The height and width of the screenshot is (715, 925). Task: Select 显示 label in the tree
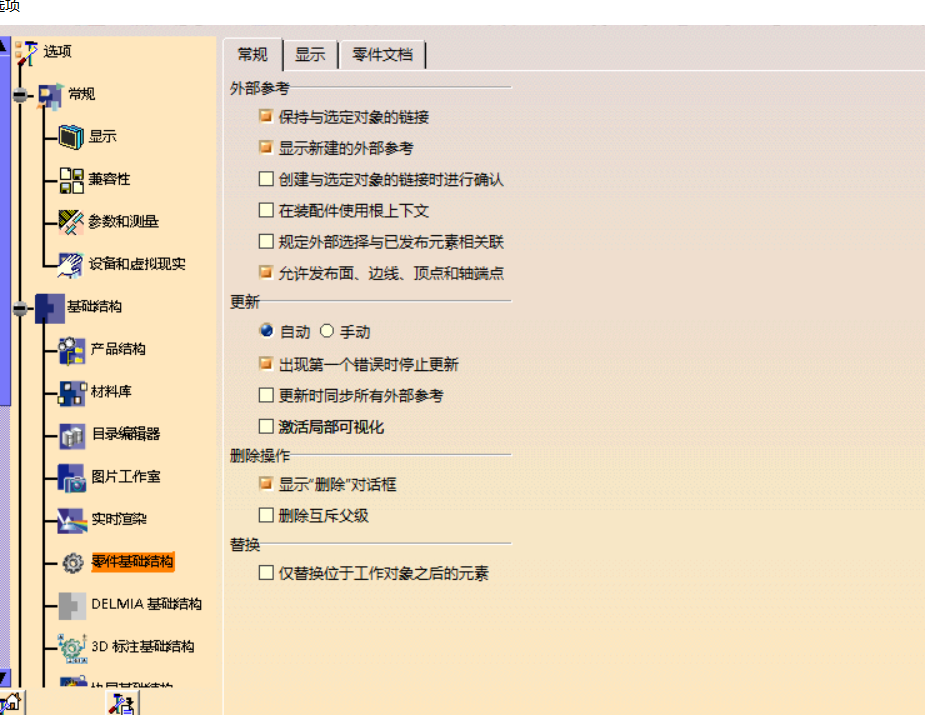coord(103,137)
